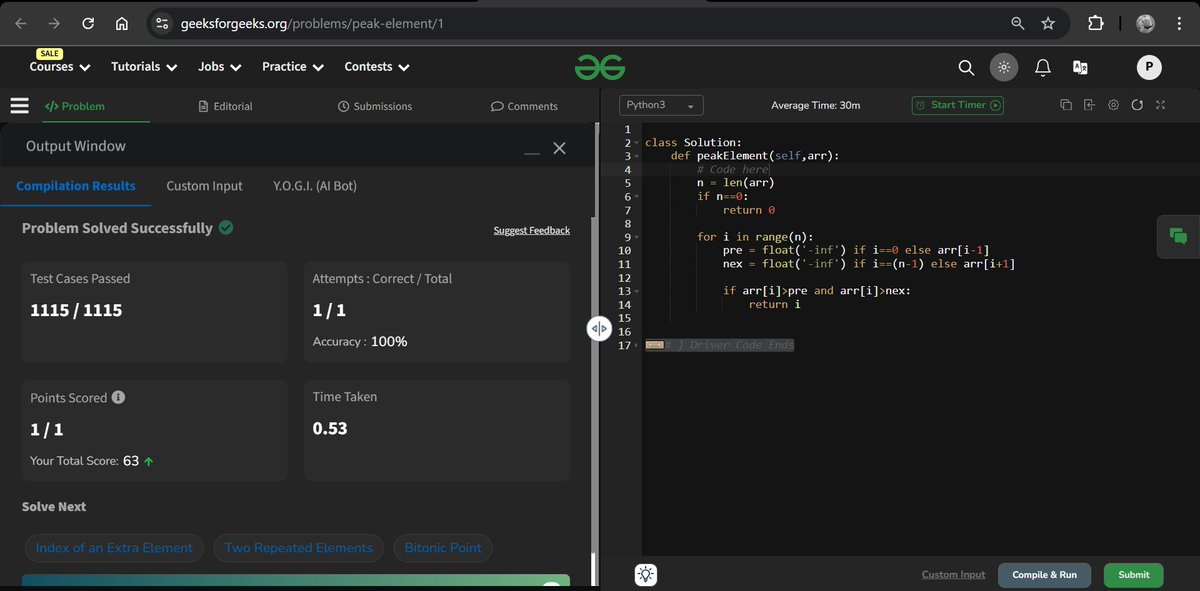This screenshot has width=1200, height=591.
Task: Bookmark this page with star
Action: pyautogui.click(x=1048, y=23)
